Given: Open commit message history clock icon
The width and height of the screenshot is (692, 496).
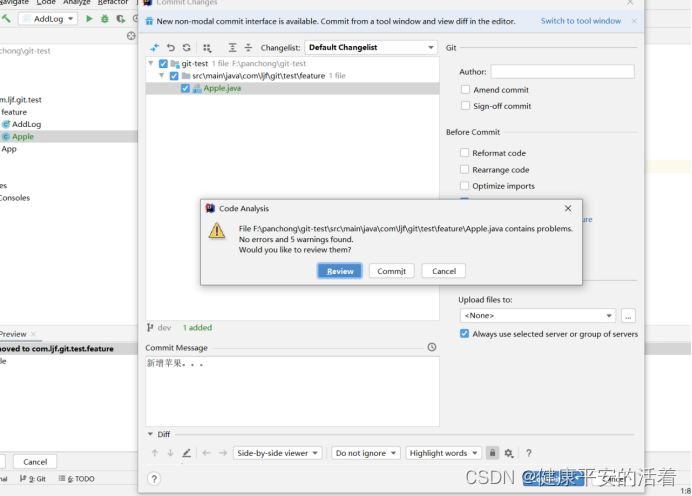Looking at the screenshot, I should (432, 347).
